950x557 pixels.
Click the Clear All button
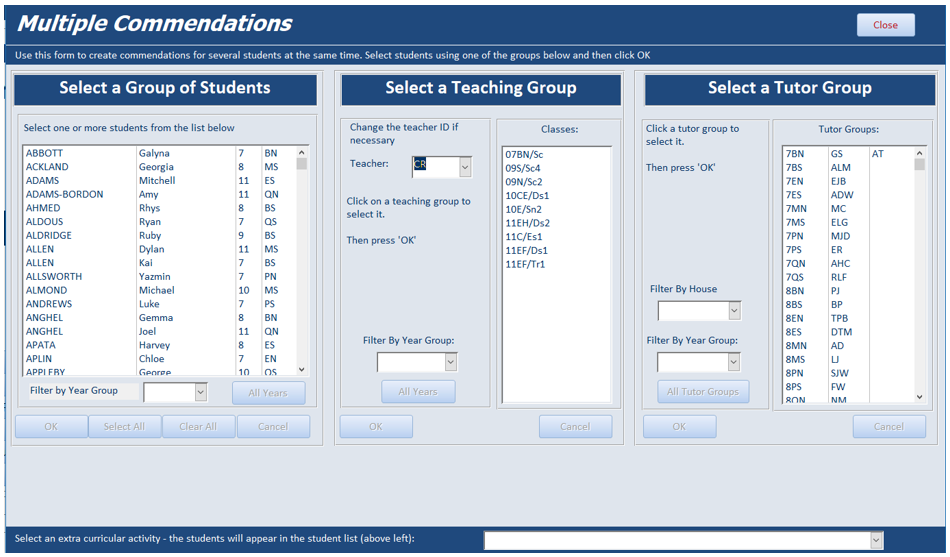click(199, 426)
